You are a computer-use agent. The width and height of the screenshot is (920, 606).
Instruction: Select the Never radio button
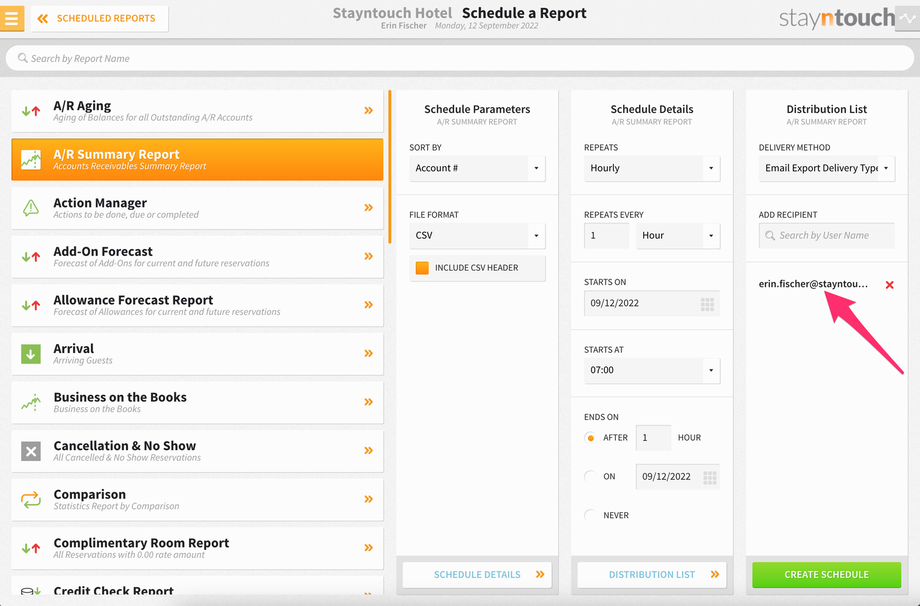(x=590, y=515)
